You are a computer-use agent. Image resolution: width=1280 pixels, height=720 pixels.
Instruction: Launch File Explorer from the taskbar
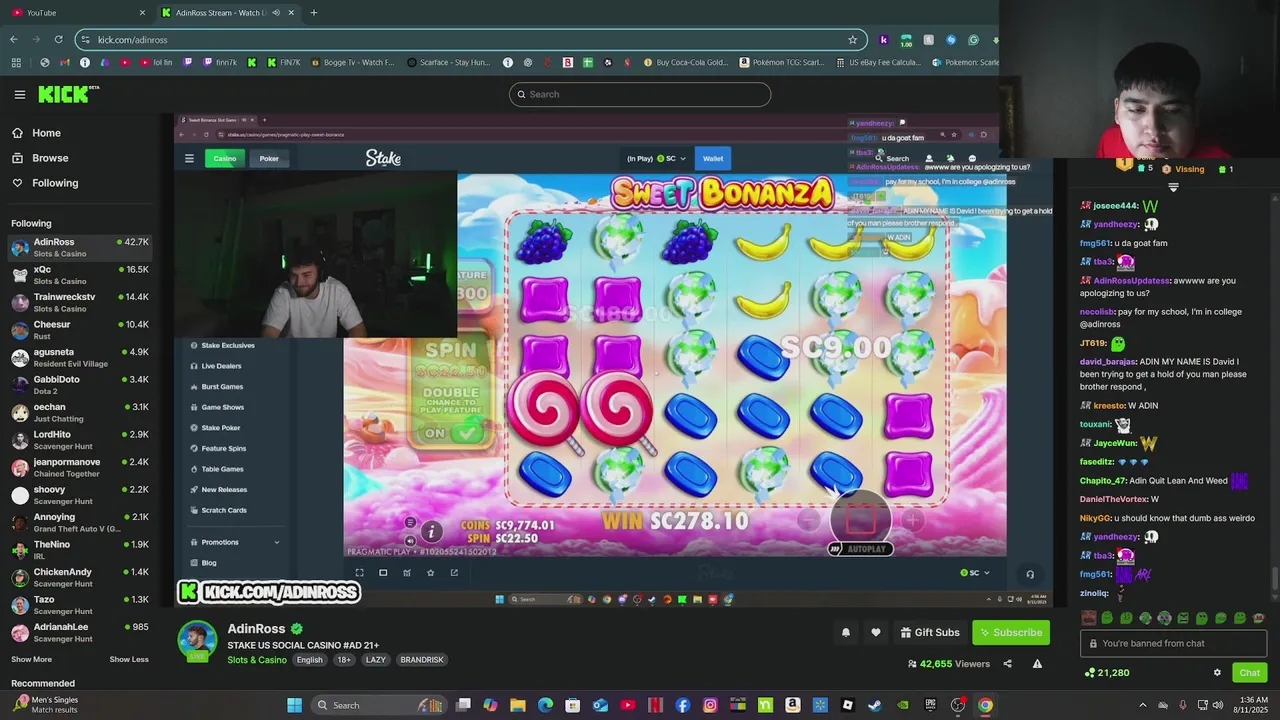point(518,705)
